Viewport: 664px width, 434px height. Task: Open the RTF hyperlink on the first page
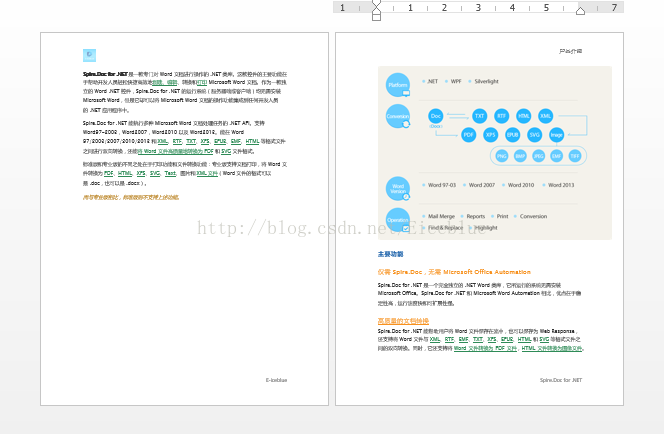pyautogui.click(x=177, y=141)
